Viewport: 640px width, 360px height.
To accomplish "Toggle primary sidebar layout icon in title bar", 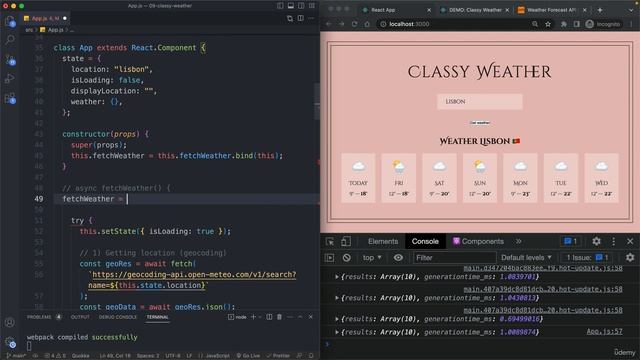I will [x=280, y=6].
